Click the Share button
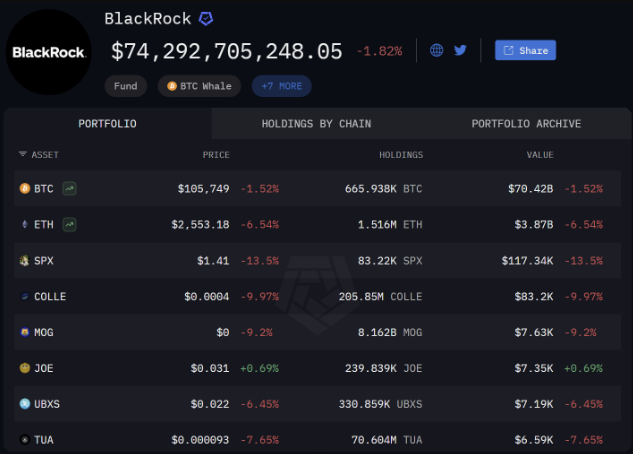 coord(525,50)
